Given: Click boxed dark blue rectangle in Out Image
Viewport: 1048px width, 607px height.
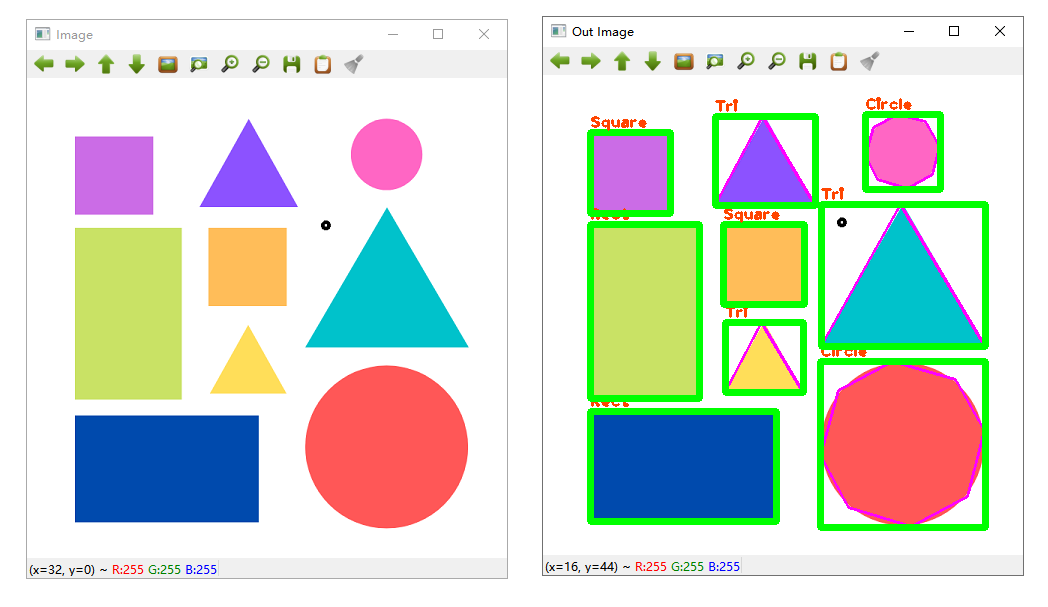Looking at the screenshot, I should tap(683, 466).
